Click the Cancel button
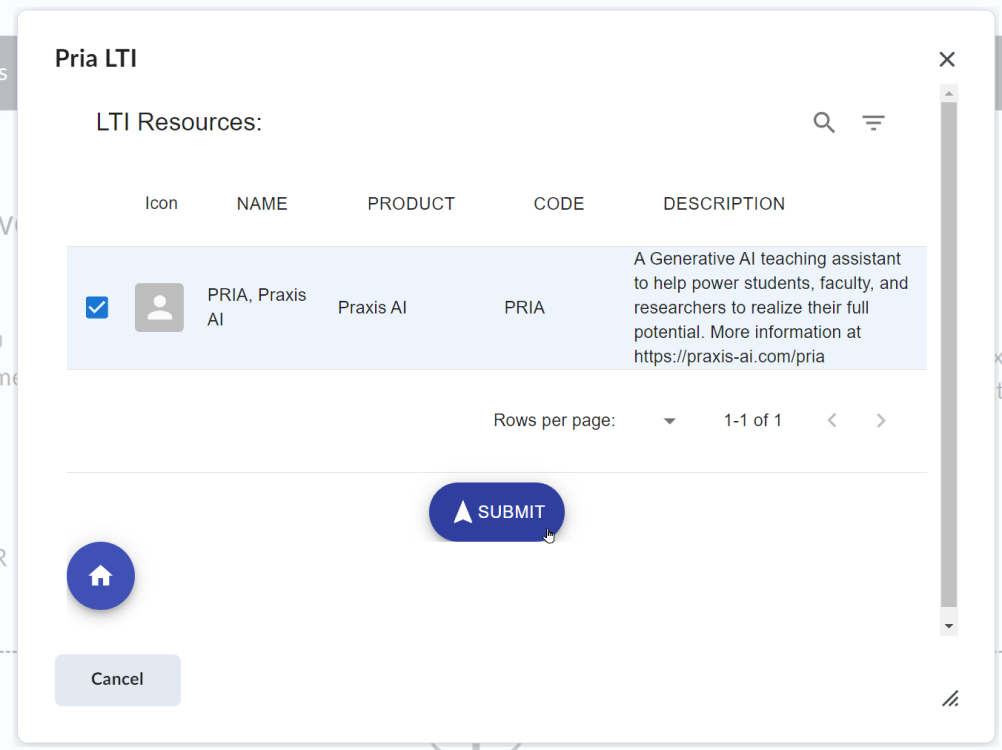 118,680
